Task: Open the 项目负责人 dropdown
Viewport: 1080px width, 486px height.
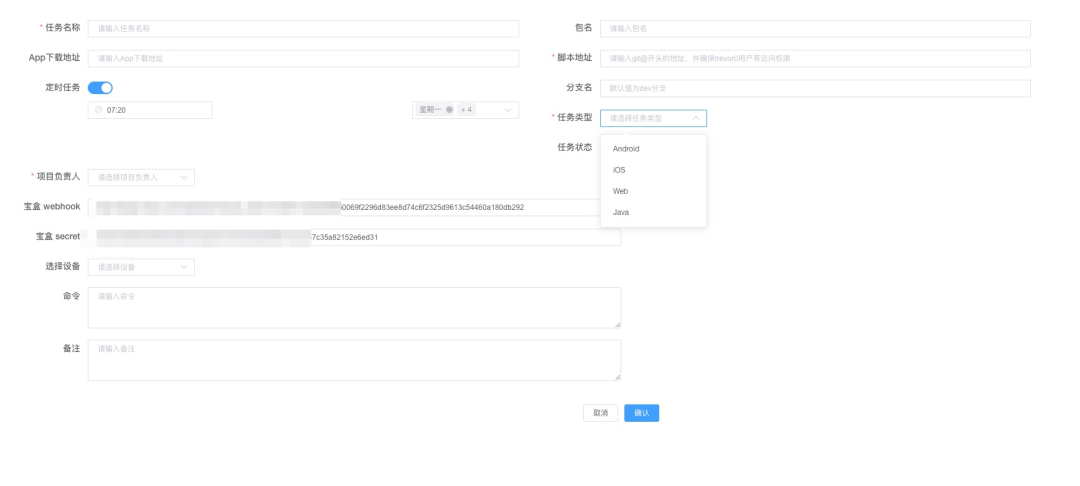Action: pyautogui.click(x=141, y=178)
